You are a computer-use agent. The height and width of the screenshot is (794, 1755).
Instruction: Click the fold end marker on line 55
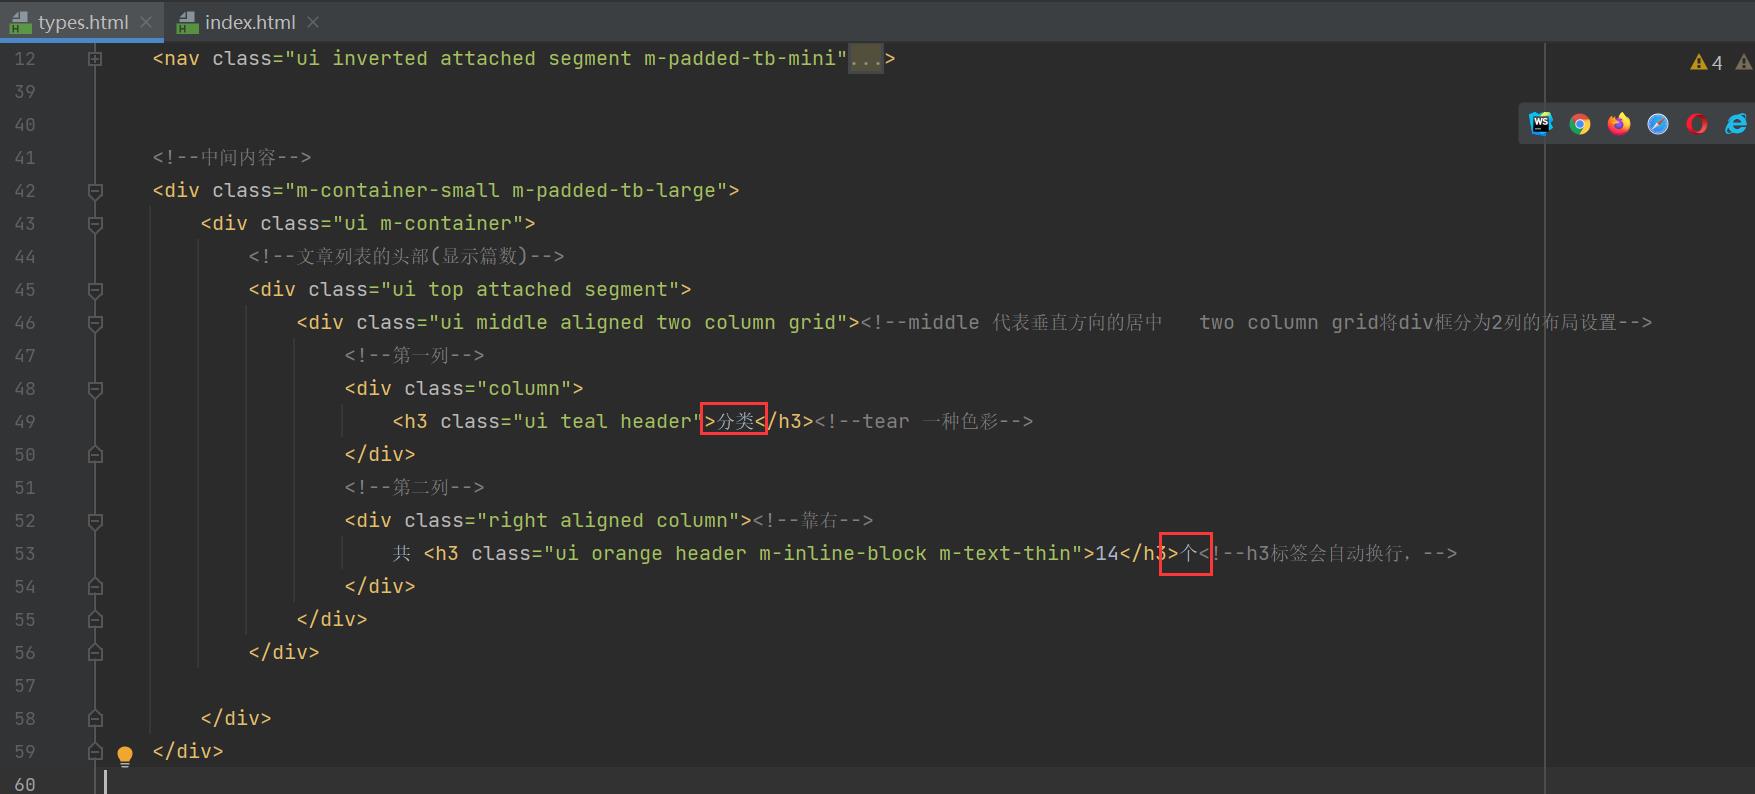click(95, 620)
